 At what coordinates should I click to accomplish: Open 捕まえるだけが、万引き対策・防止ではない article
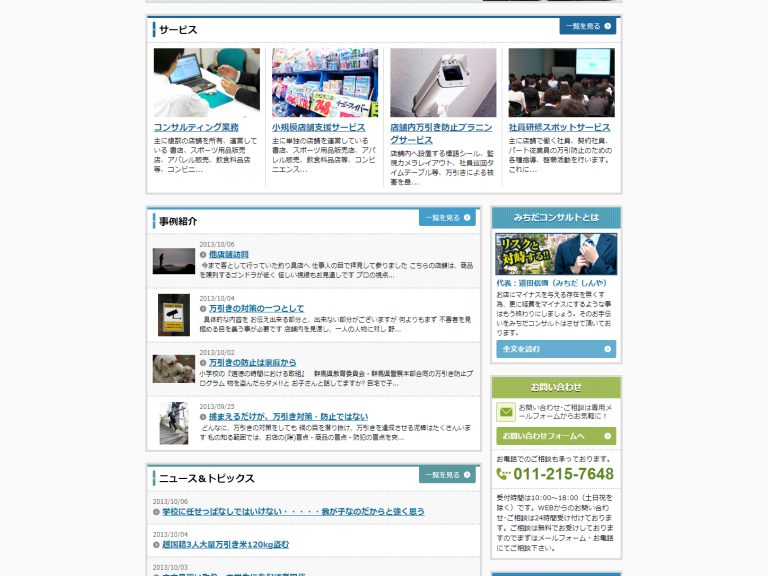[288, 416]
